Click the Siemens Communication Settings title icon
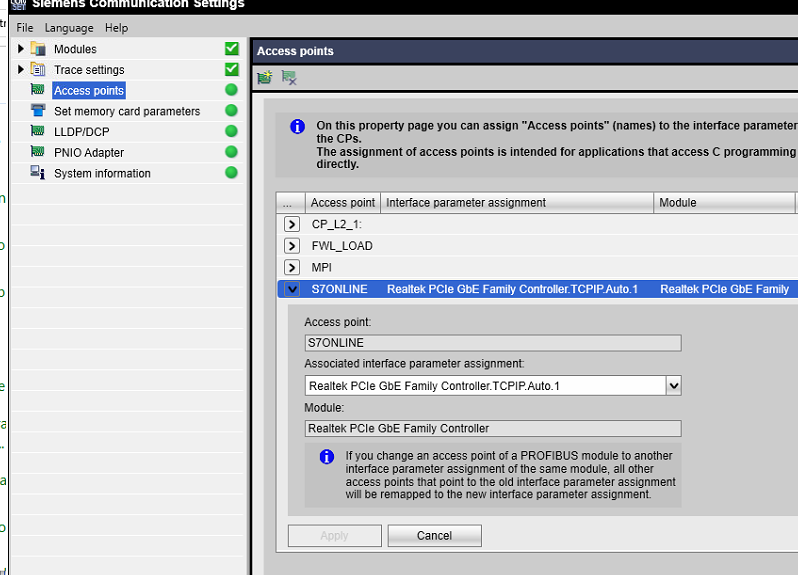This screenshot has height=575, width=798. coord(18,4)
